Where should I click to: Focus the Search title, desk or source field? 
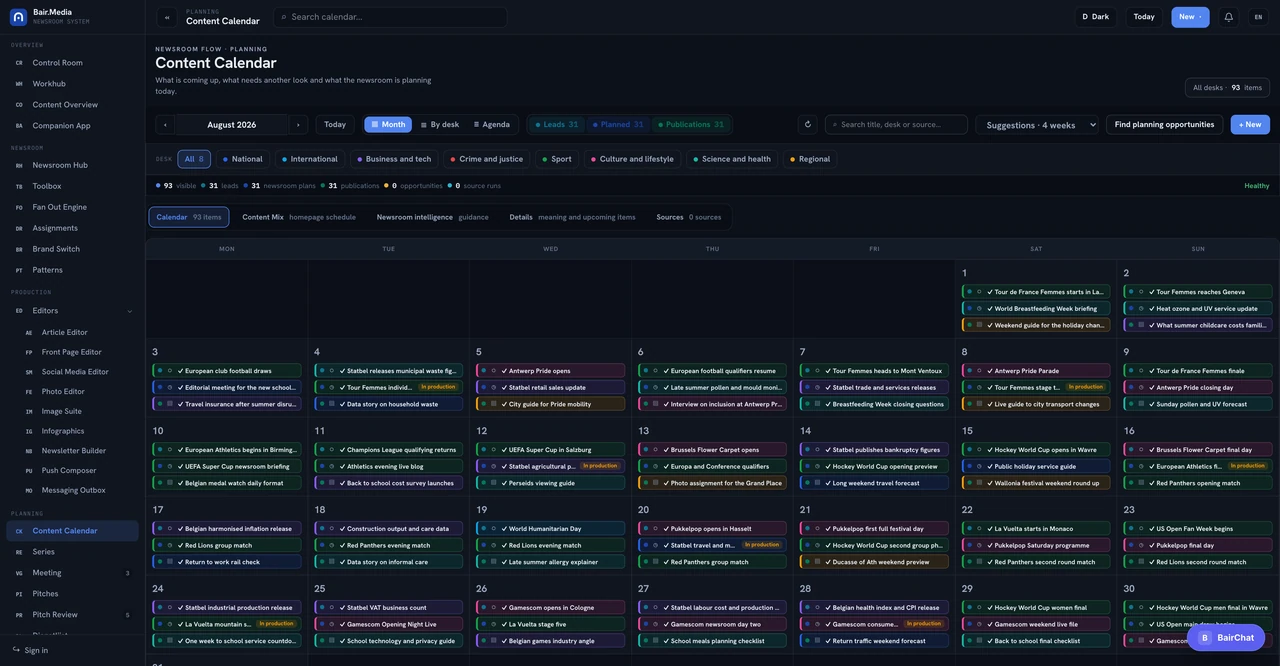pos(896,125)
